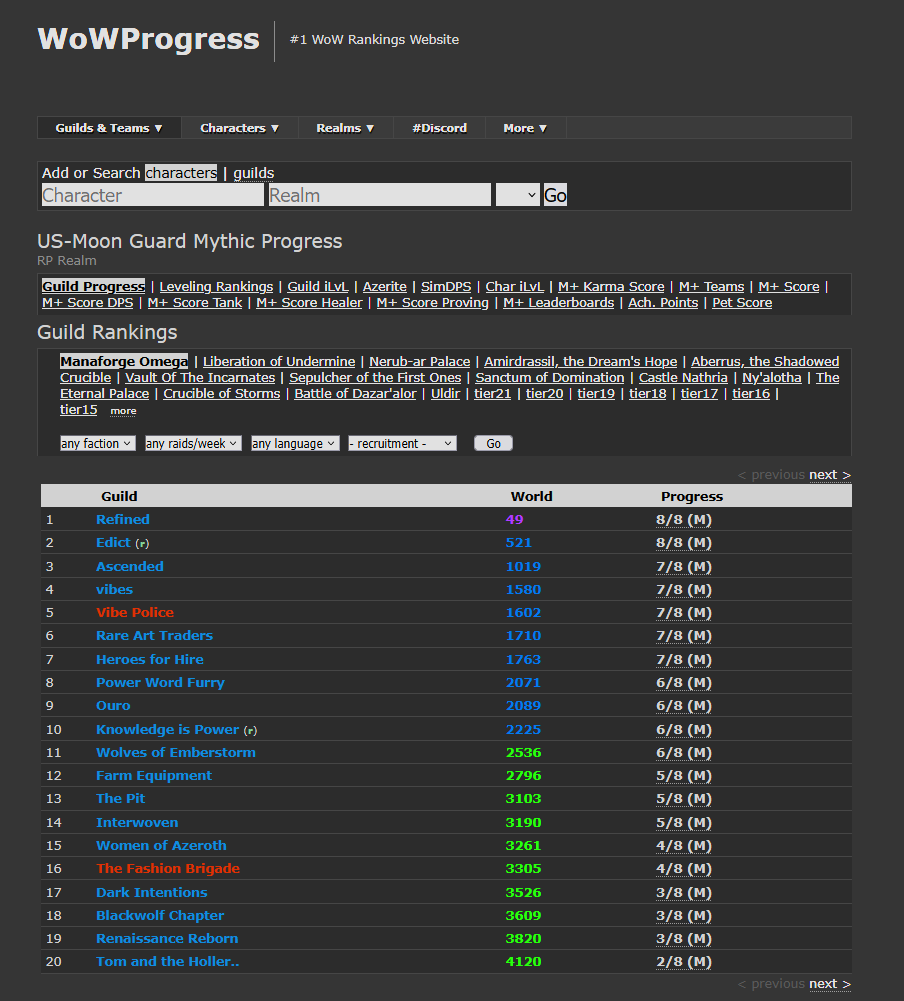Open the M+ Score DPS link
Viewport: 904px width, 1001px height.
87,303
